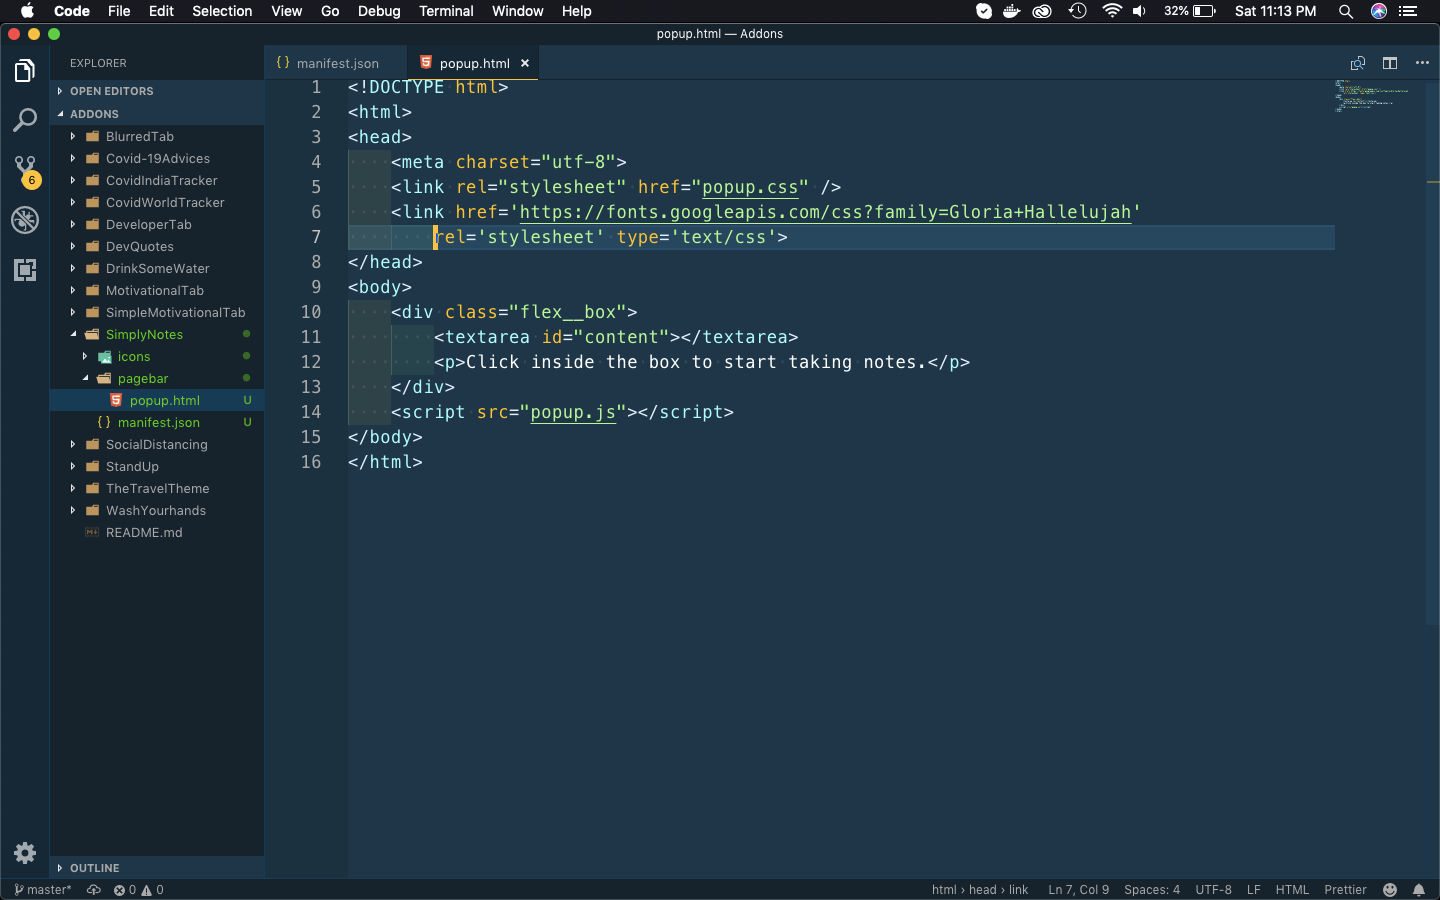This screenshot has width=1440, height=900.
Task: Expand the CovidIndiaTracker folder
Action: 157,180
